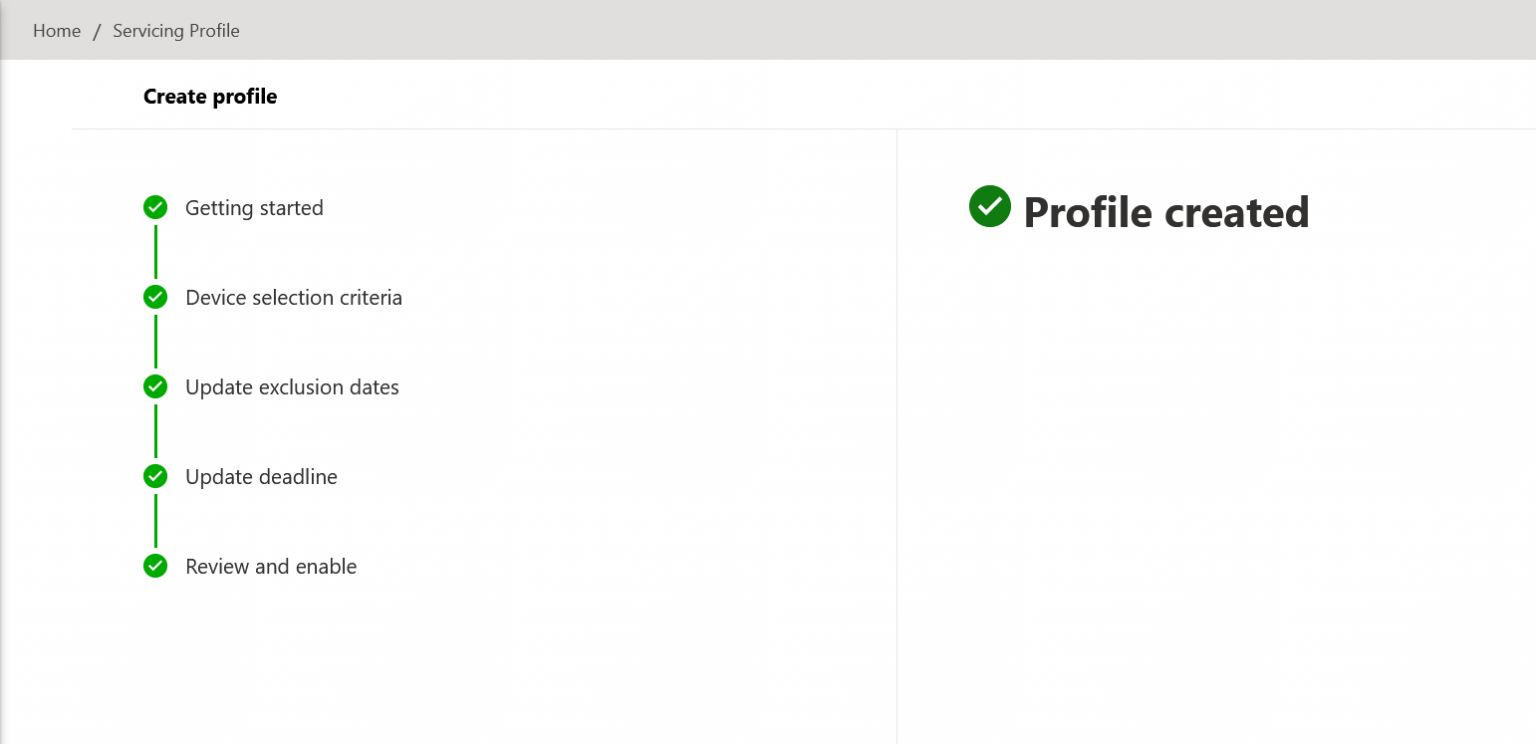Image resolution: width=1536 pixels, height=744 pixels.
Task: Click progress line below Device selection criteria
Action: 155,342
